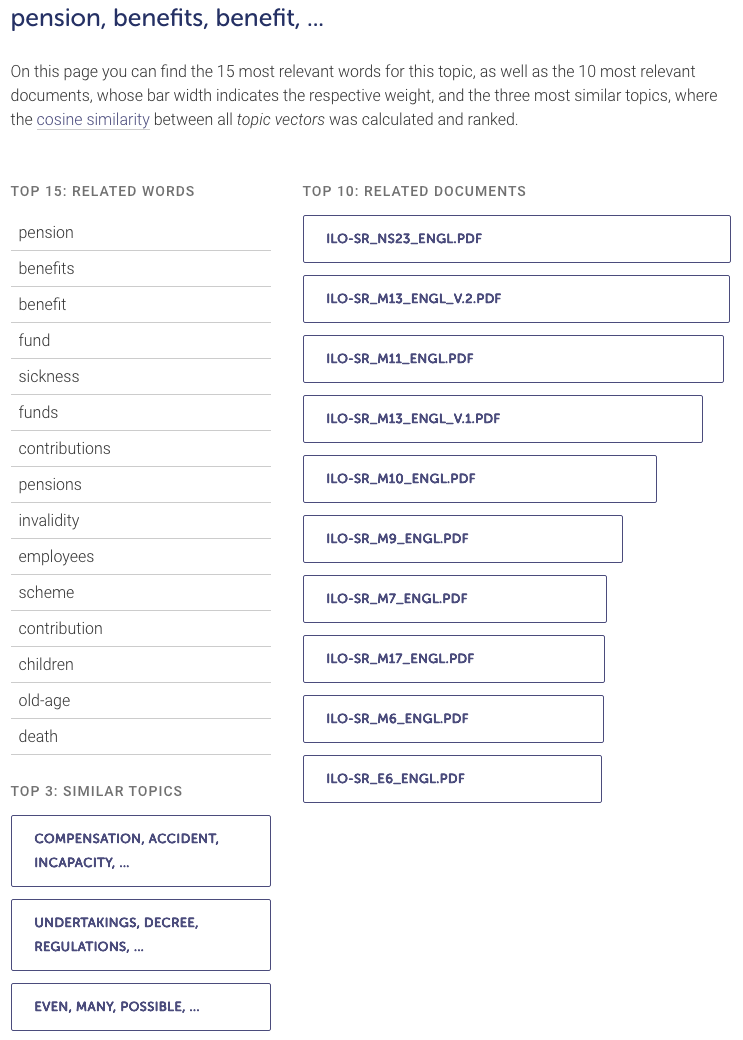Open the ILO-SR_M9_ENGL.PDF document
This screenshot has width=743, height=1040.
(394, 539)
